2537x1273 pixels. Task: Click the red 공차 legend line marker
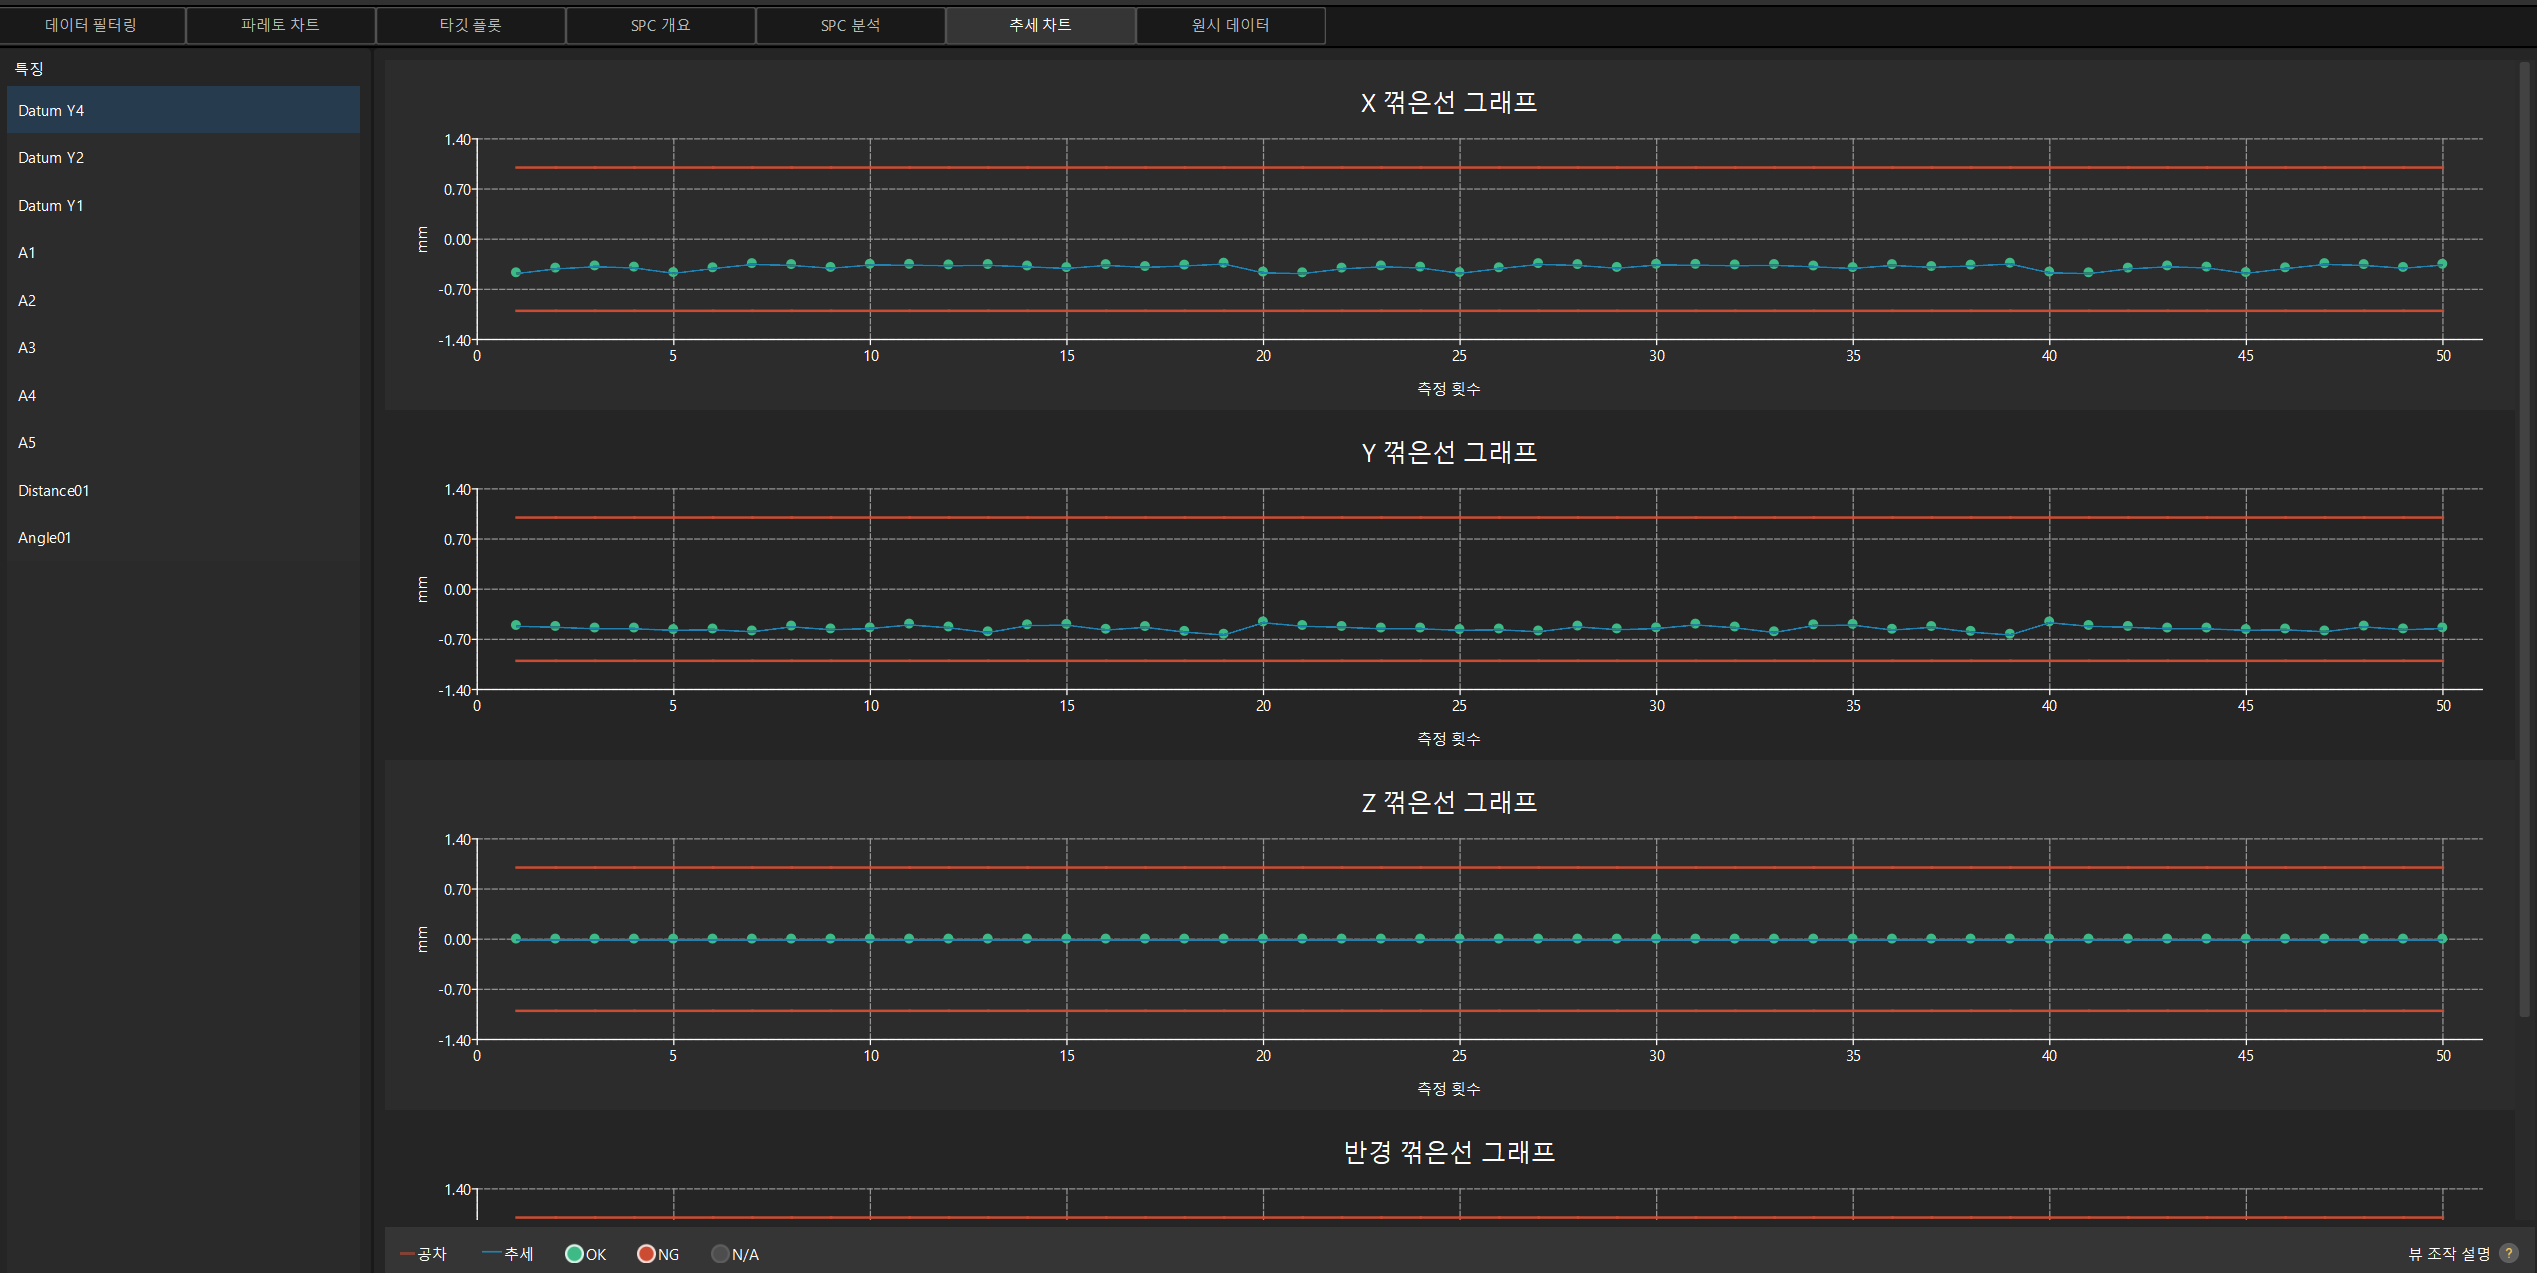click(407, 1254)
